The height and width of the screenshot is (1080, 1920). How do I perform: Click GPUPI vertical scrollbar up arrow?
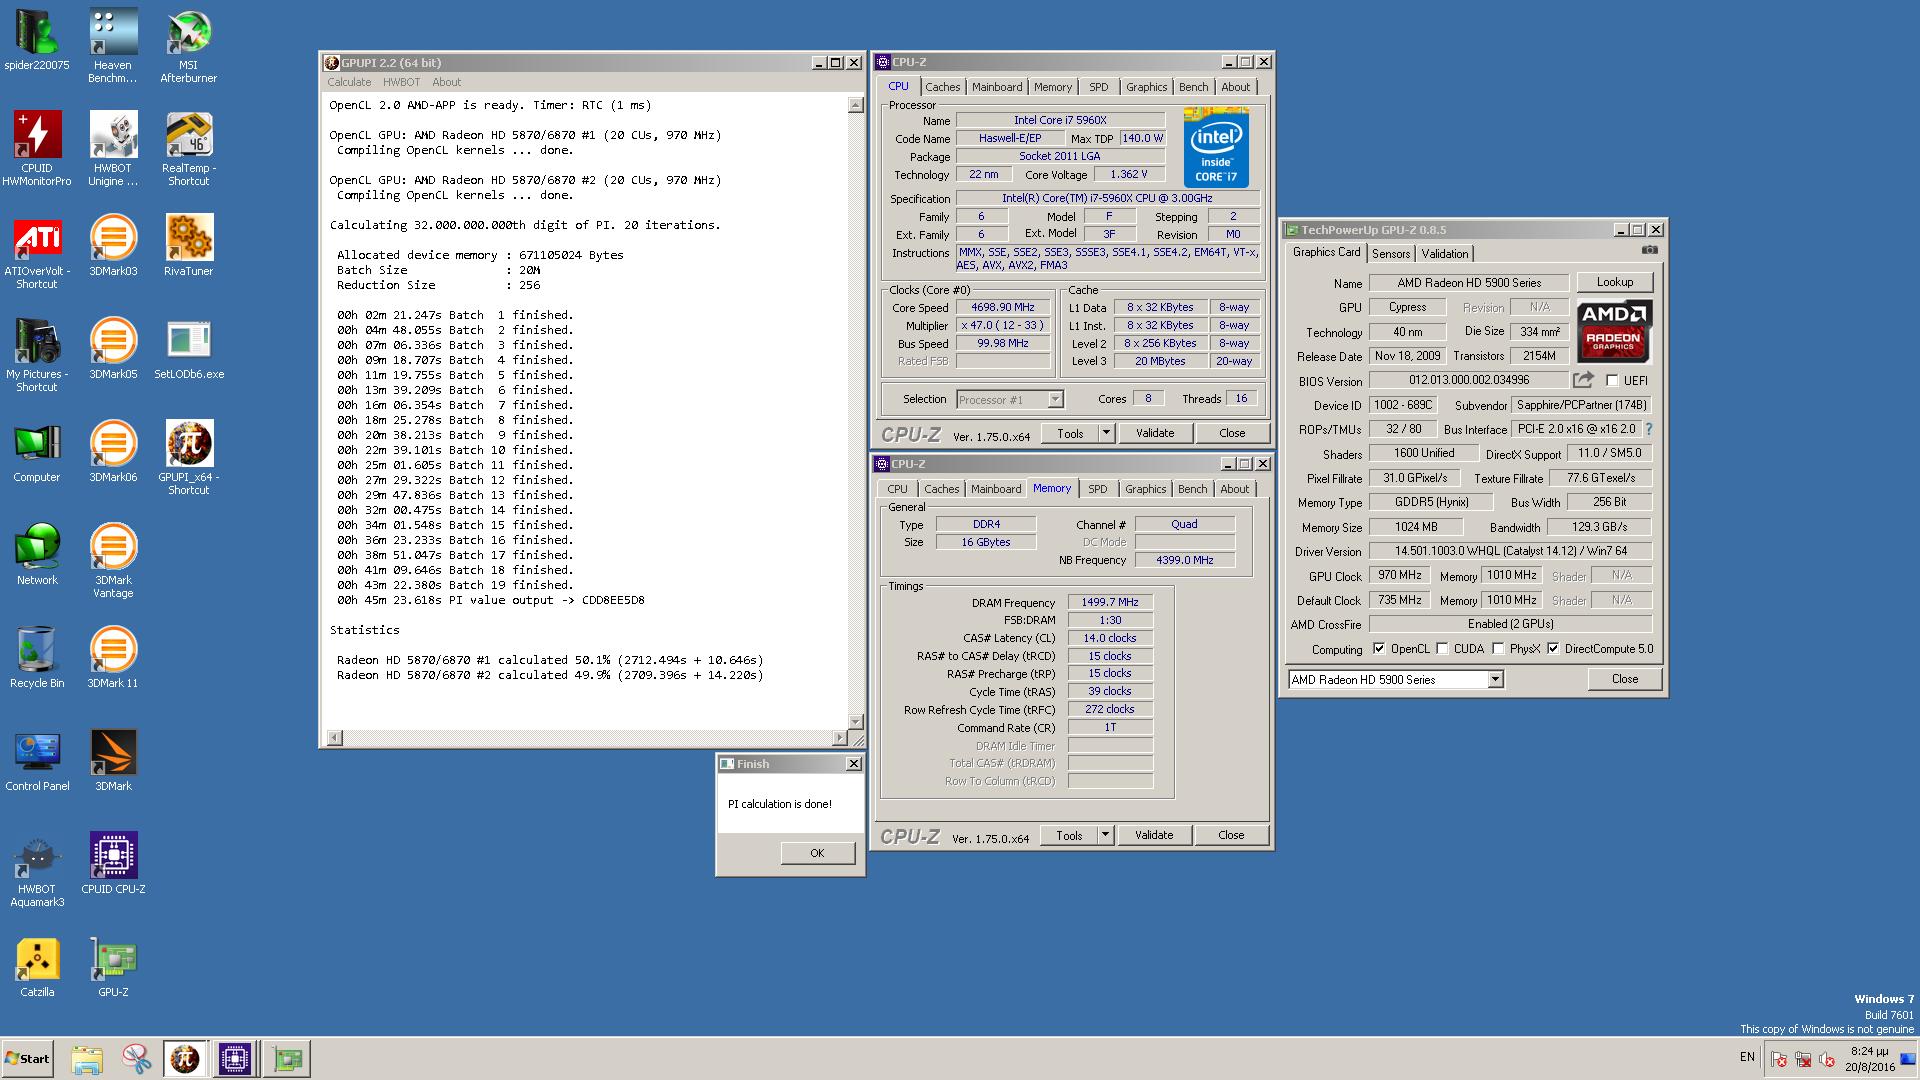point(855,105)
